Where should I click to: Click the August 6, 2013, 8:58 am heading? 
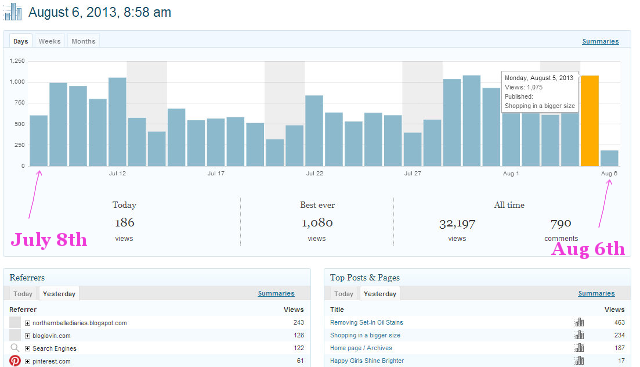point(100,12)
